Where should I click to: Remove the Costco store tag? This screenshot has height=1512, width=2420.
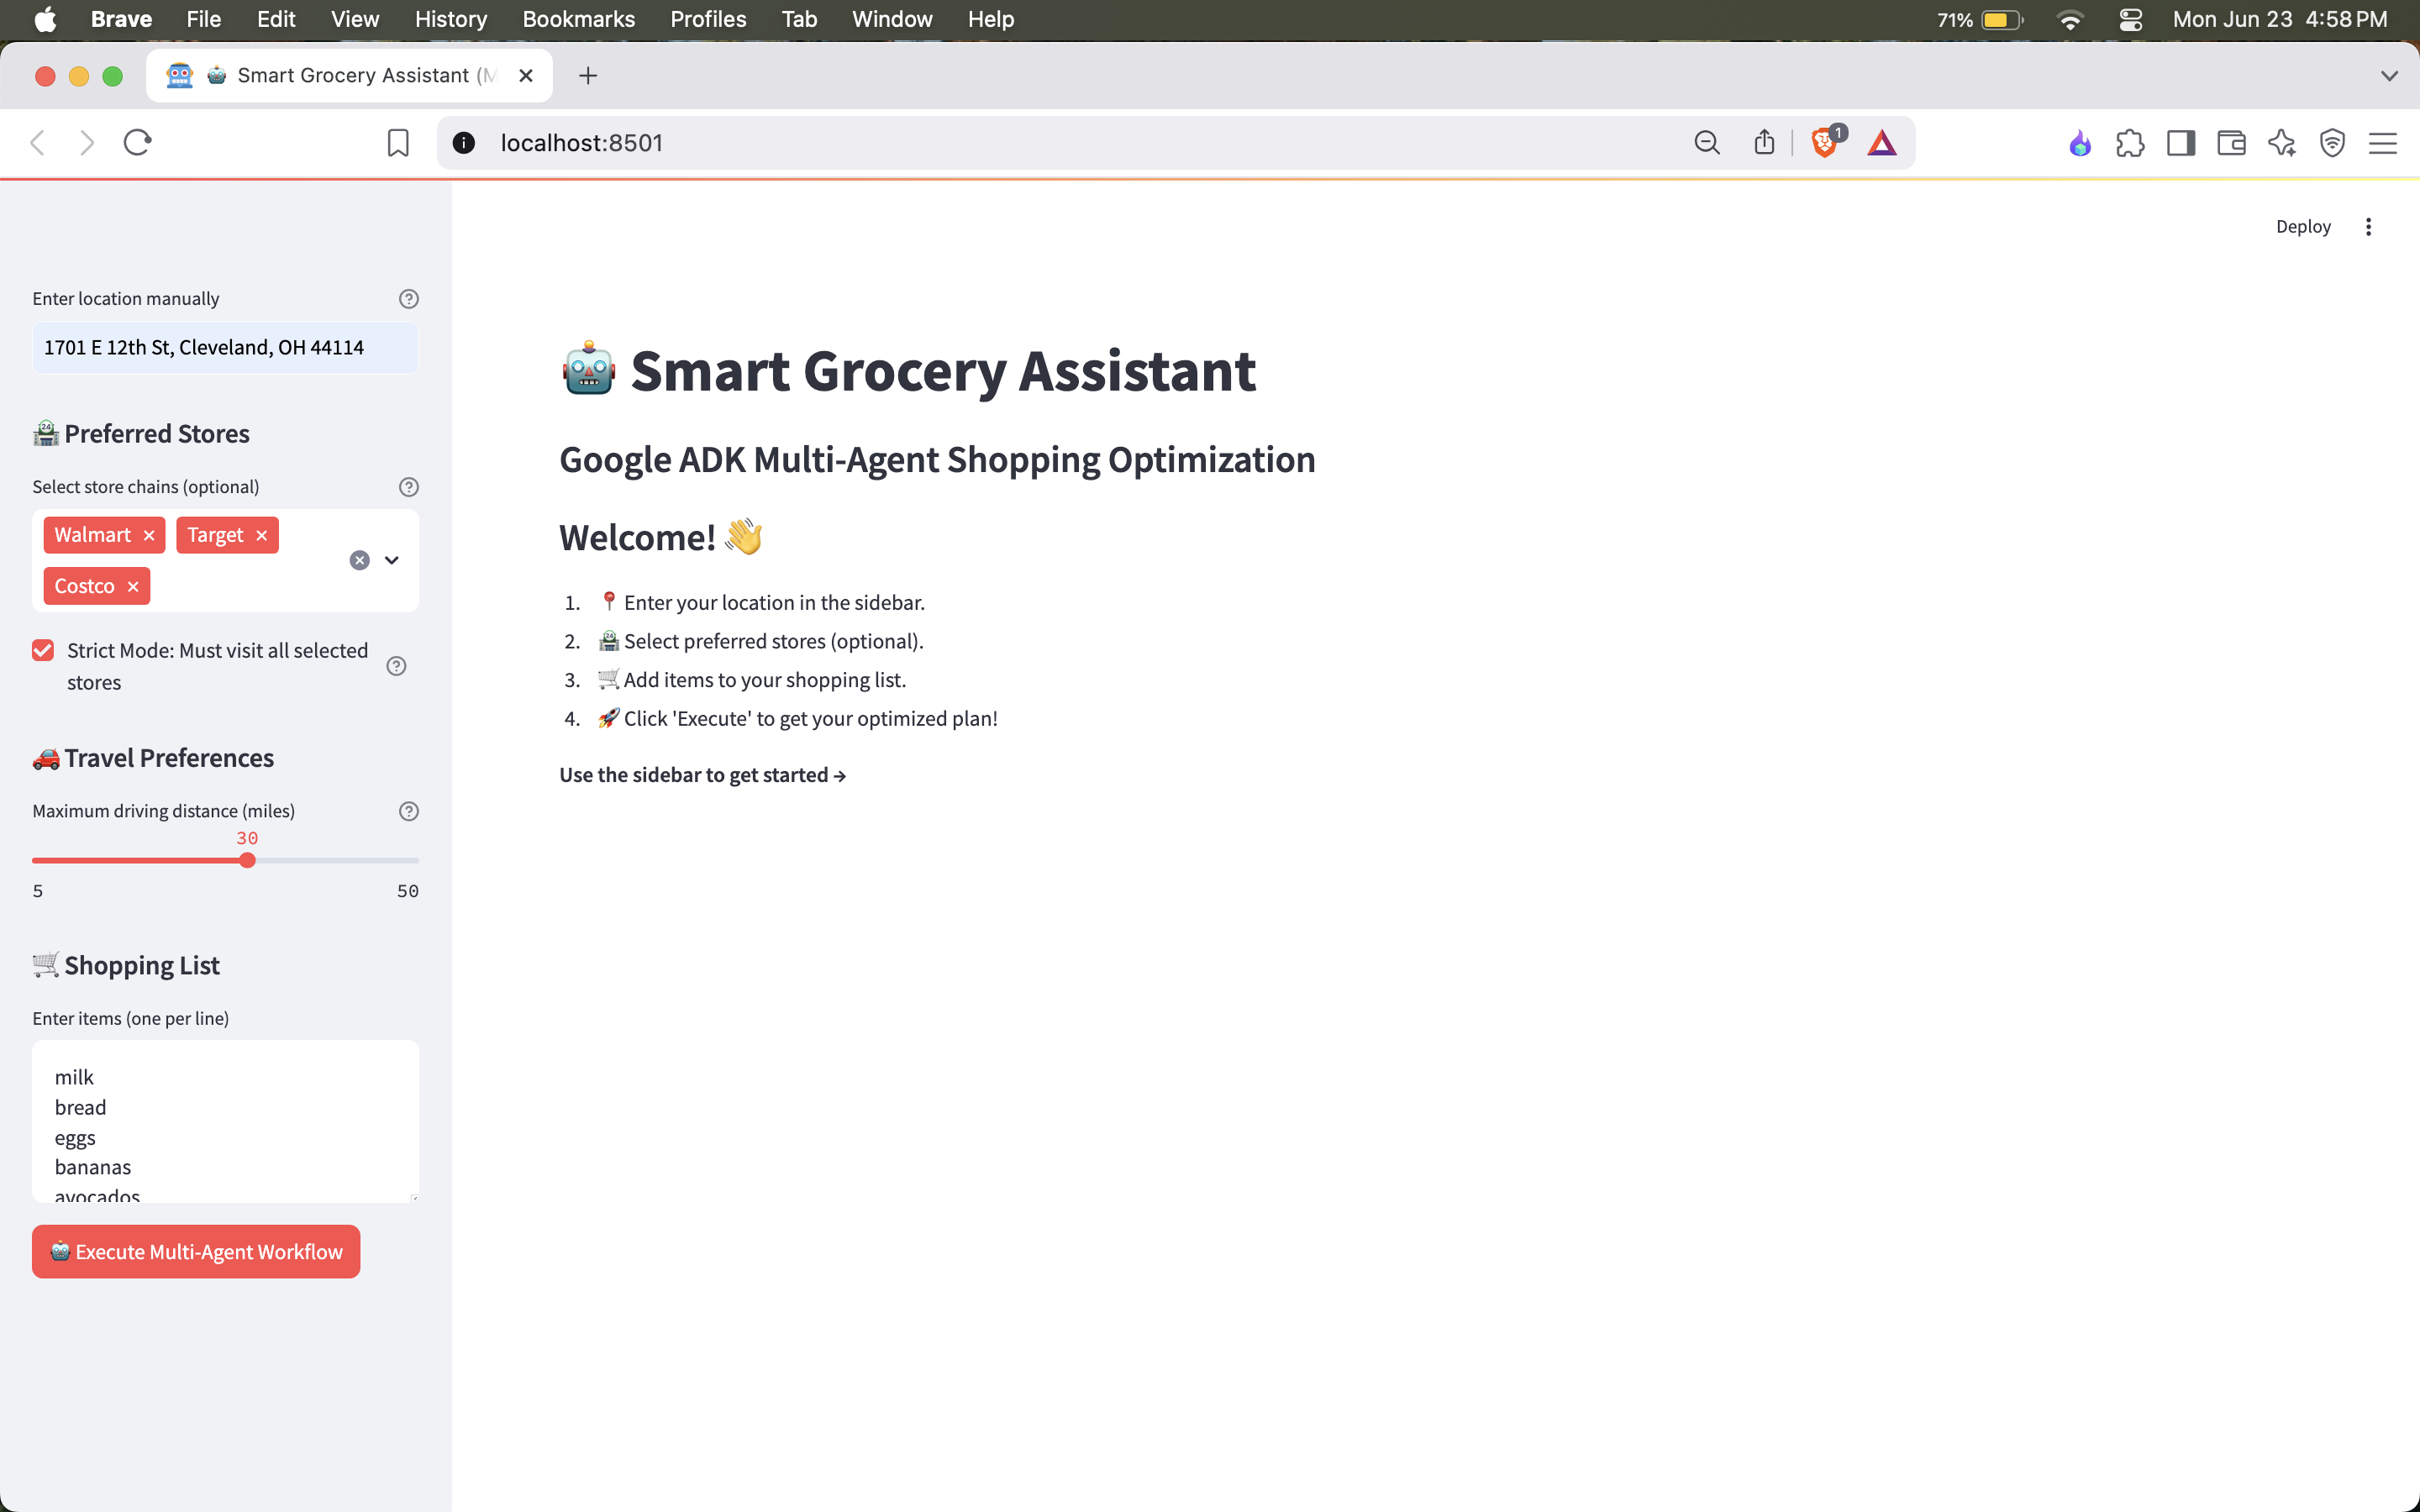[x=133, y=587]
